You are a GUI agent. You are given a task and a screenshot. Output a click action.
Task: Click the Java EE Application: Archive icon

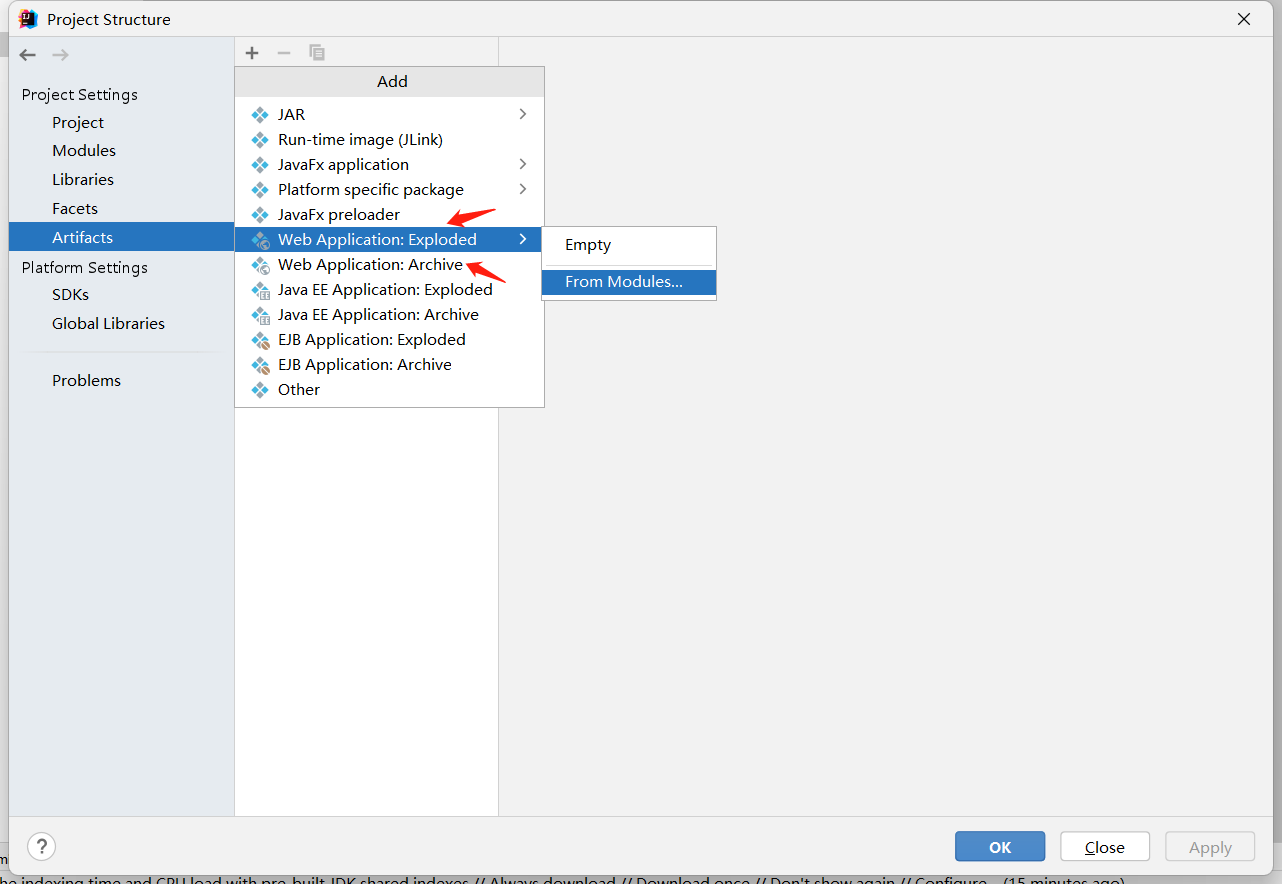point(260,315)
